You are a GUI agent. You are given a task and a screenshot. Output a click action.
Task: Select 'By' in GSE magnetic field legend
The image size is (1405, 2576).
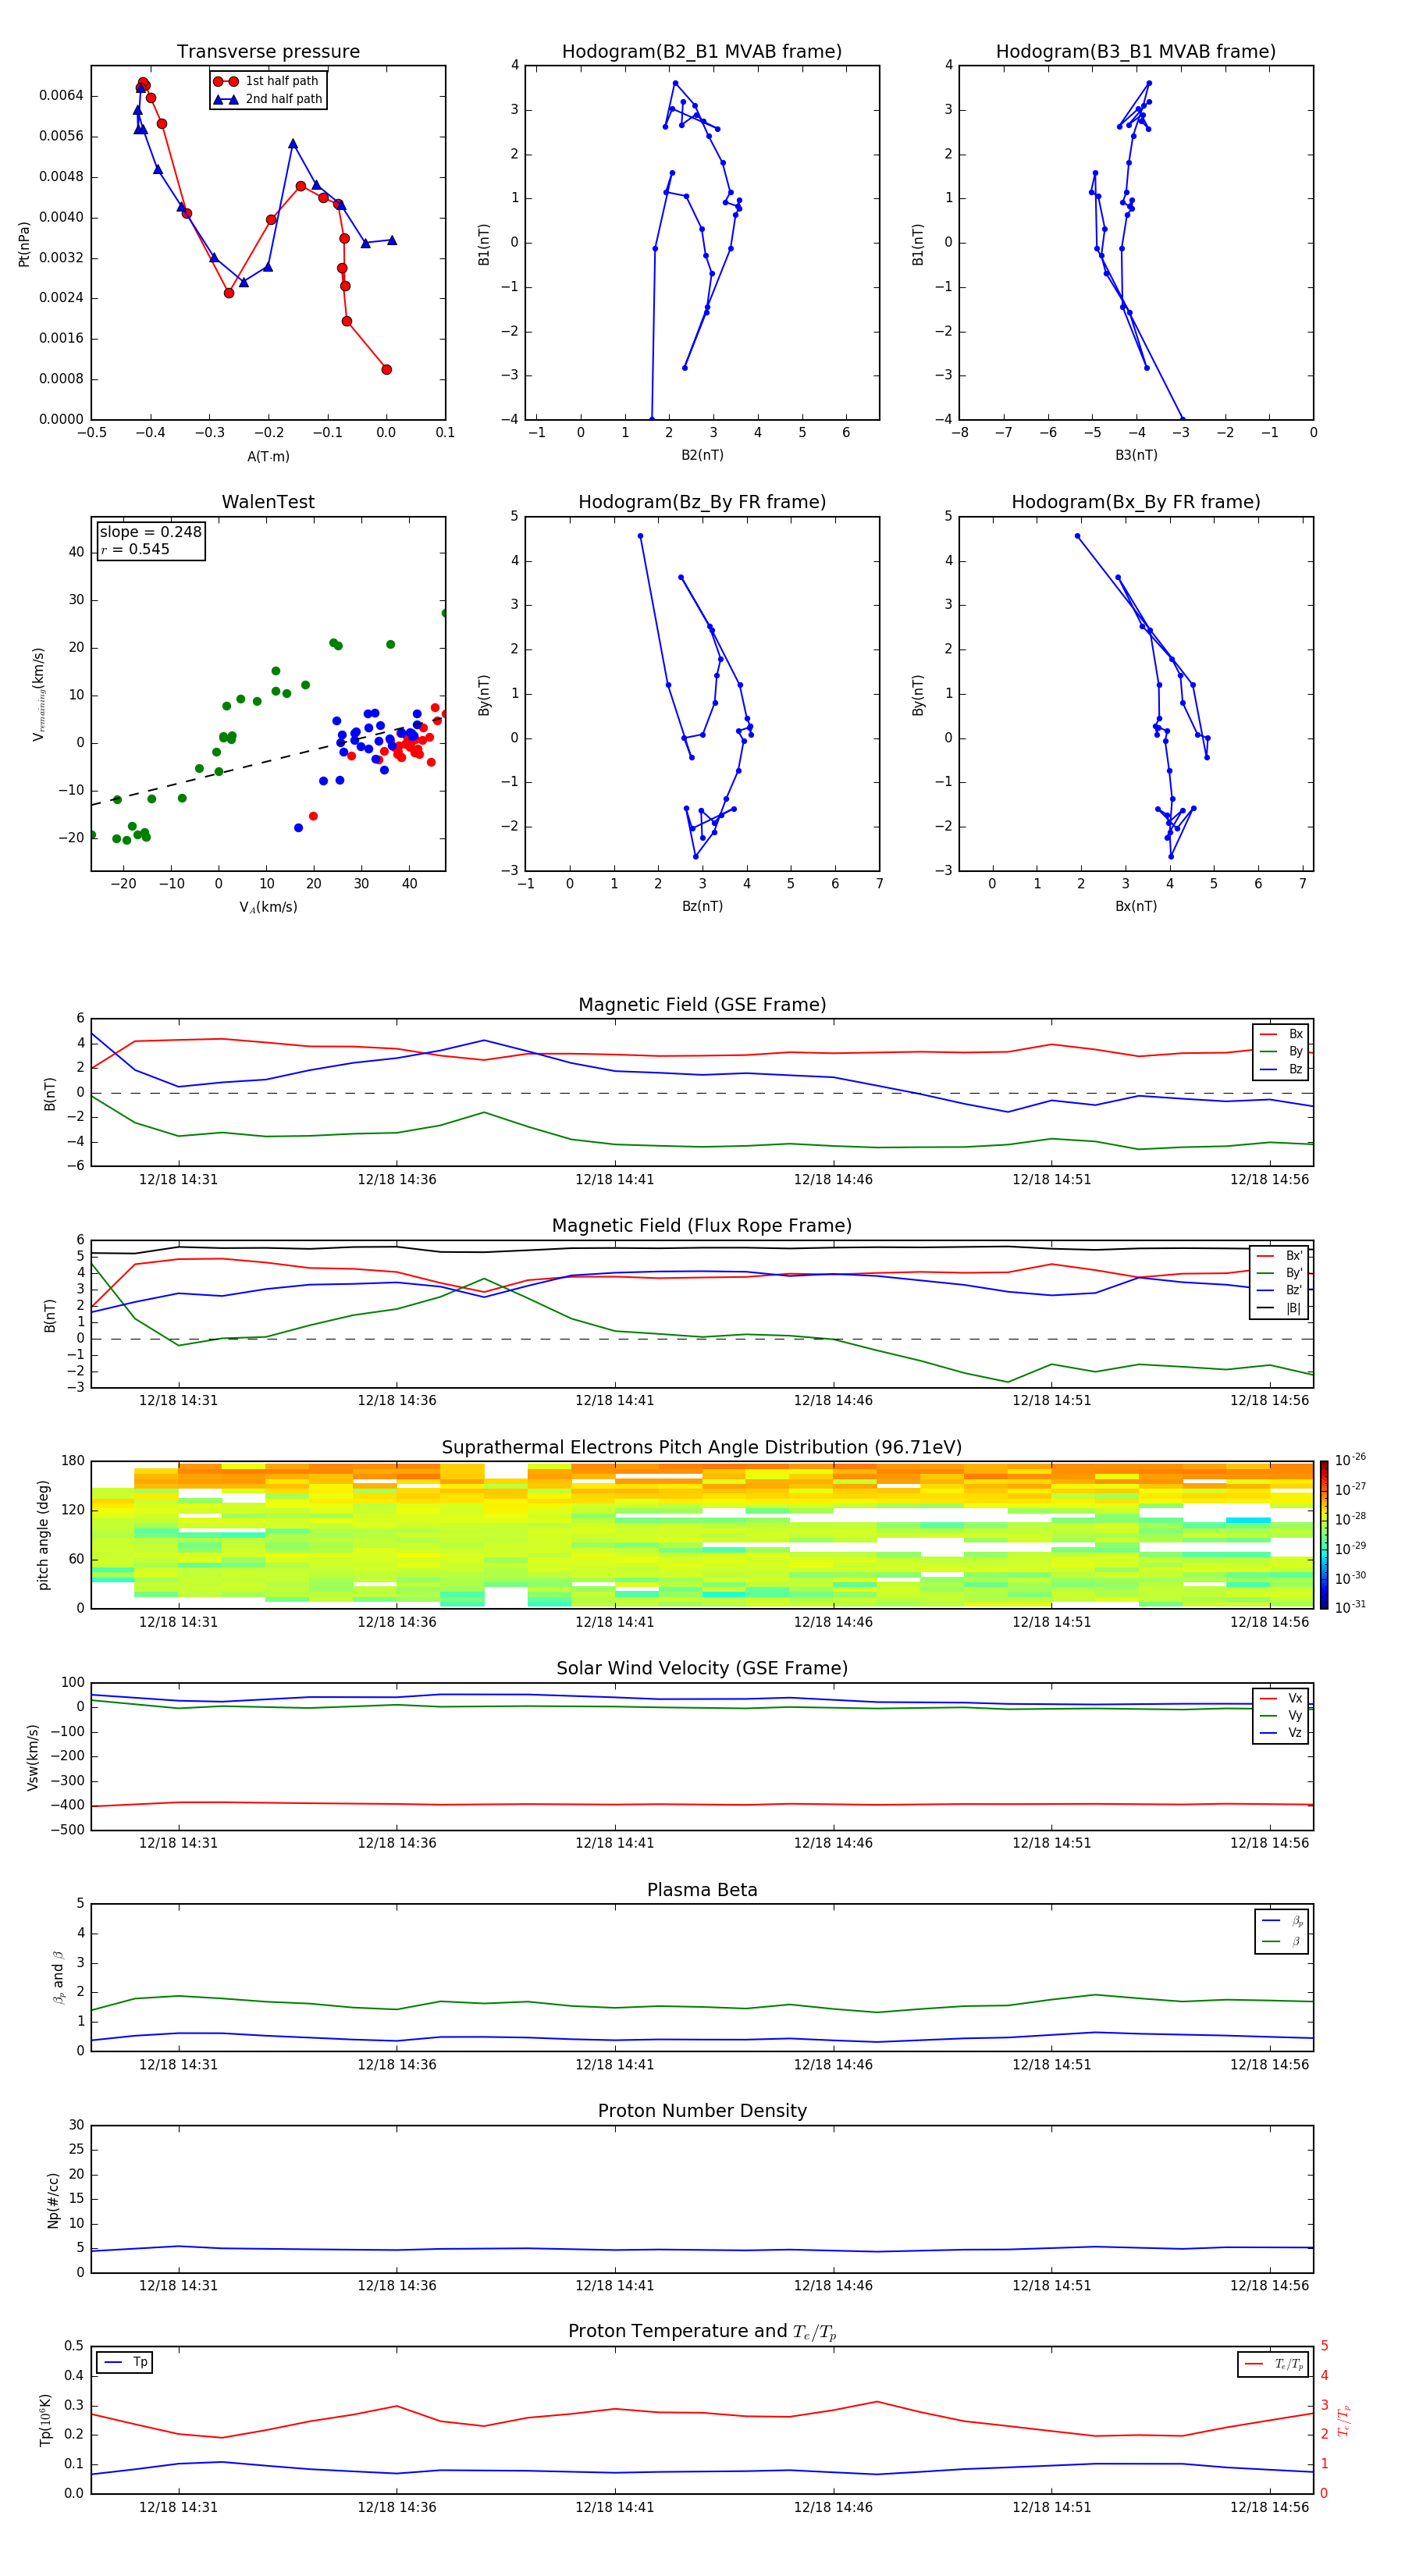1282,1051
